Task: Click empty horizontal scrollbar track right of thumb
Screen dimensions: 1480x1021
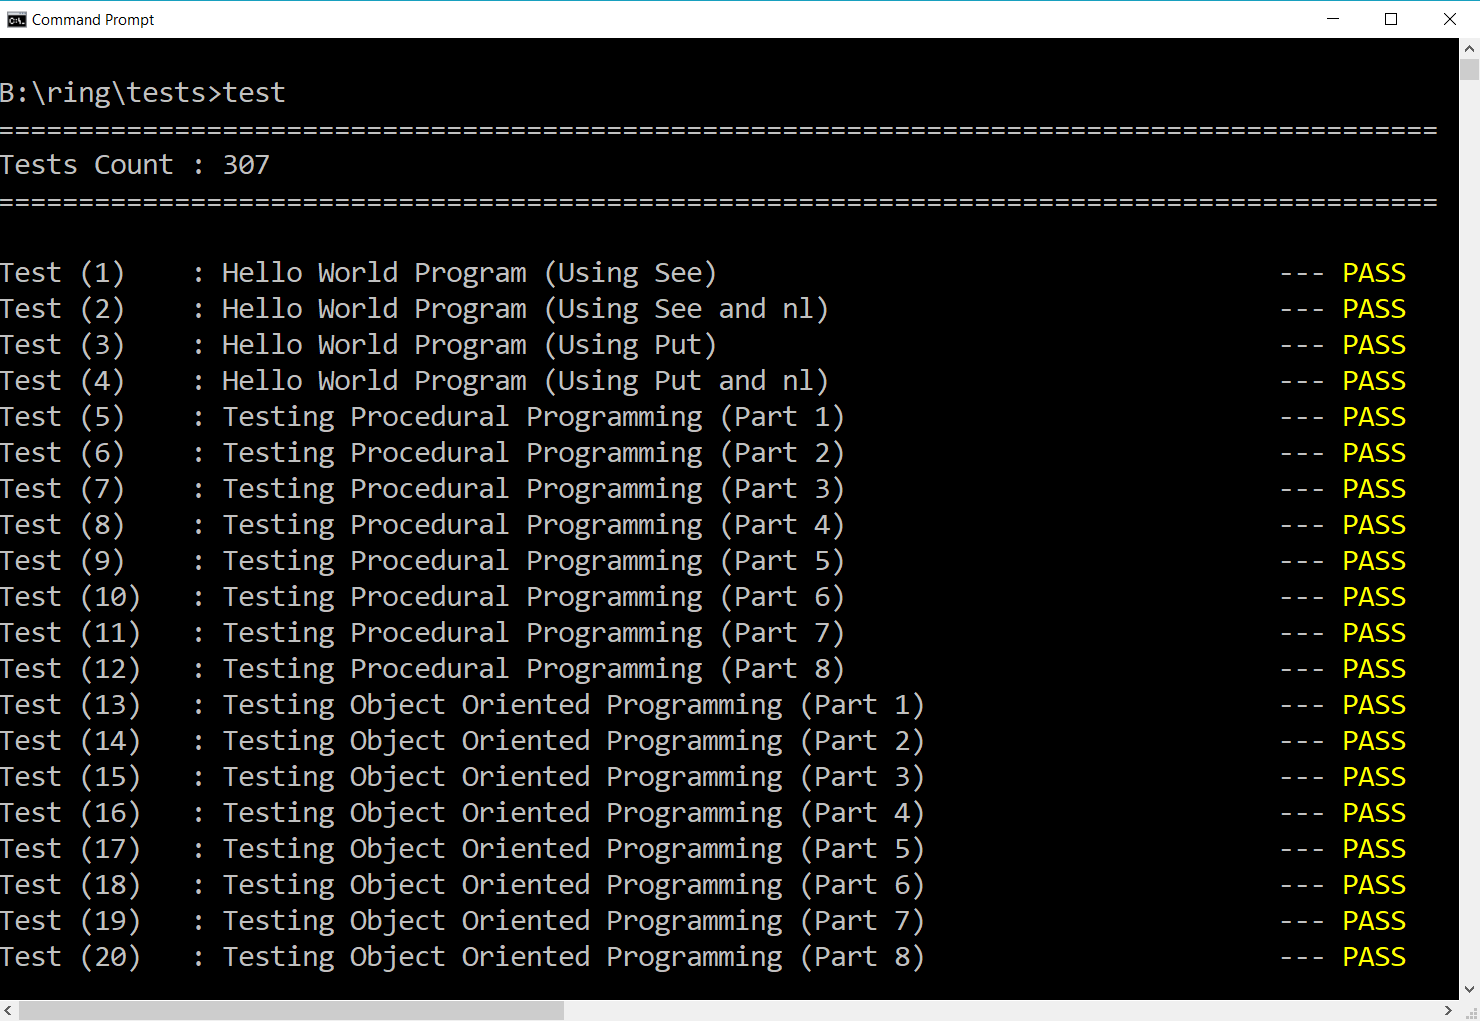Action: coord(1000,1011)
